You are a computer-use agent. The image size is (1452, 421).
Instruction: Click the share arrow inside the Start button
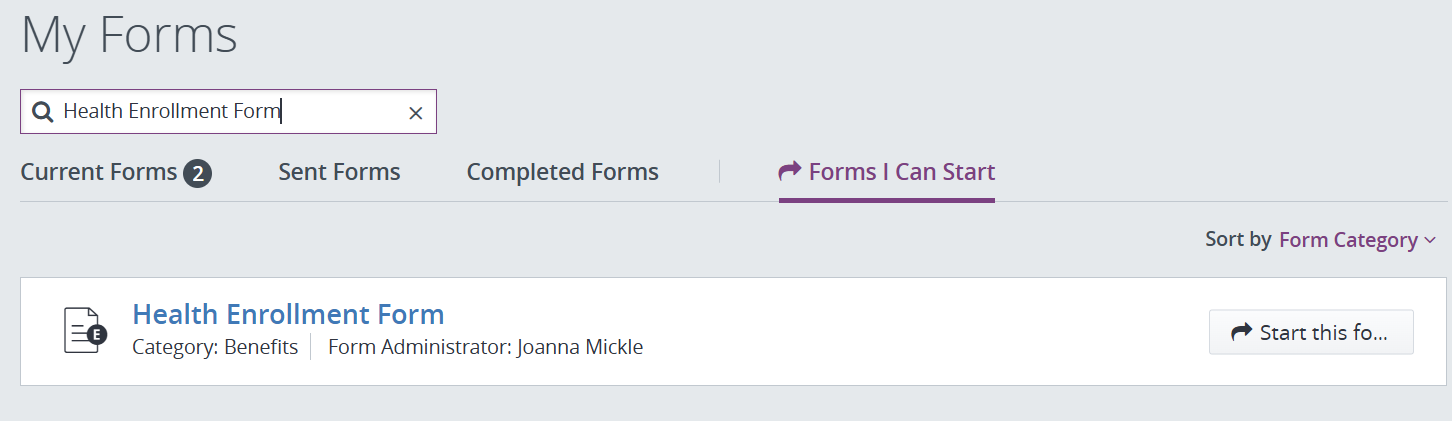tap(1241, 332)
